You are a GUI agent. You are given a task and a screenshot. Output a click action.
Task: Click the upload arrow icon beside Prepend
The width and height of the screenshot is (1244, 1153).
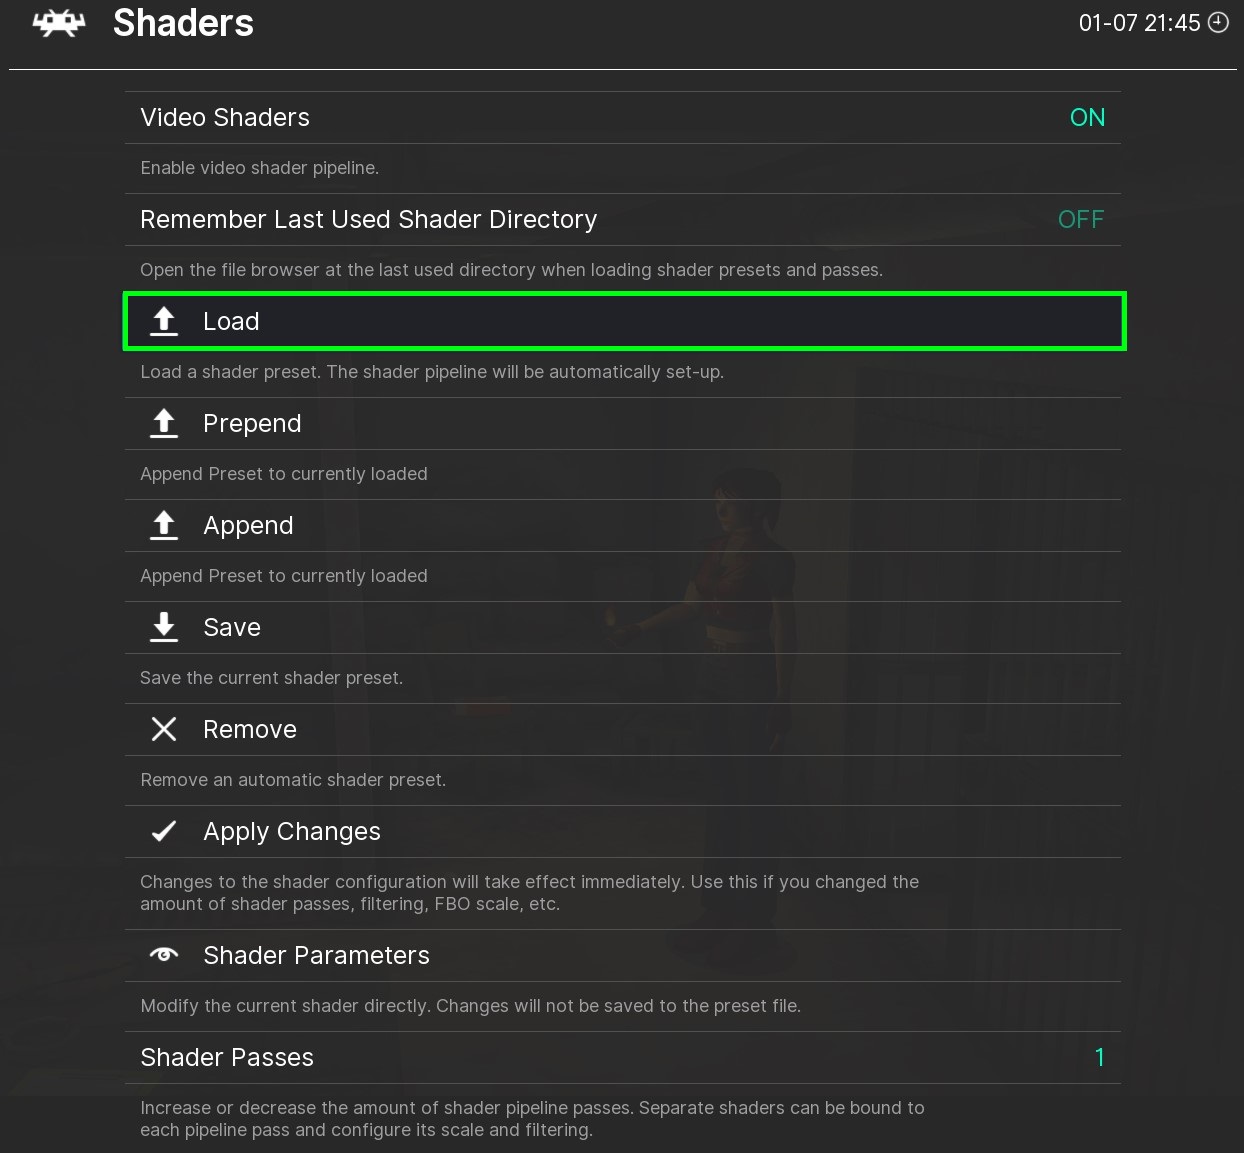click(x=164, y=423)
